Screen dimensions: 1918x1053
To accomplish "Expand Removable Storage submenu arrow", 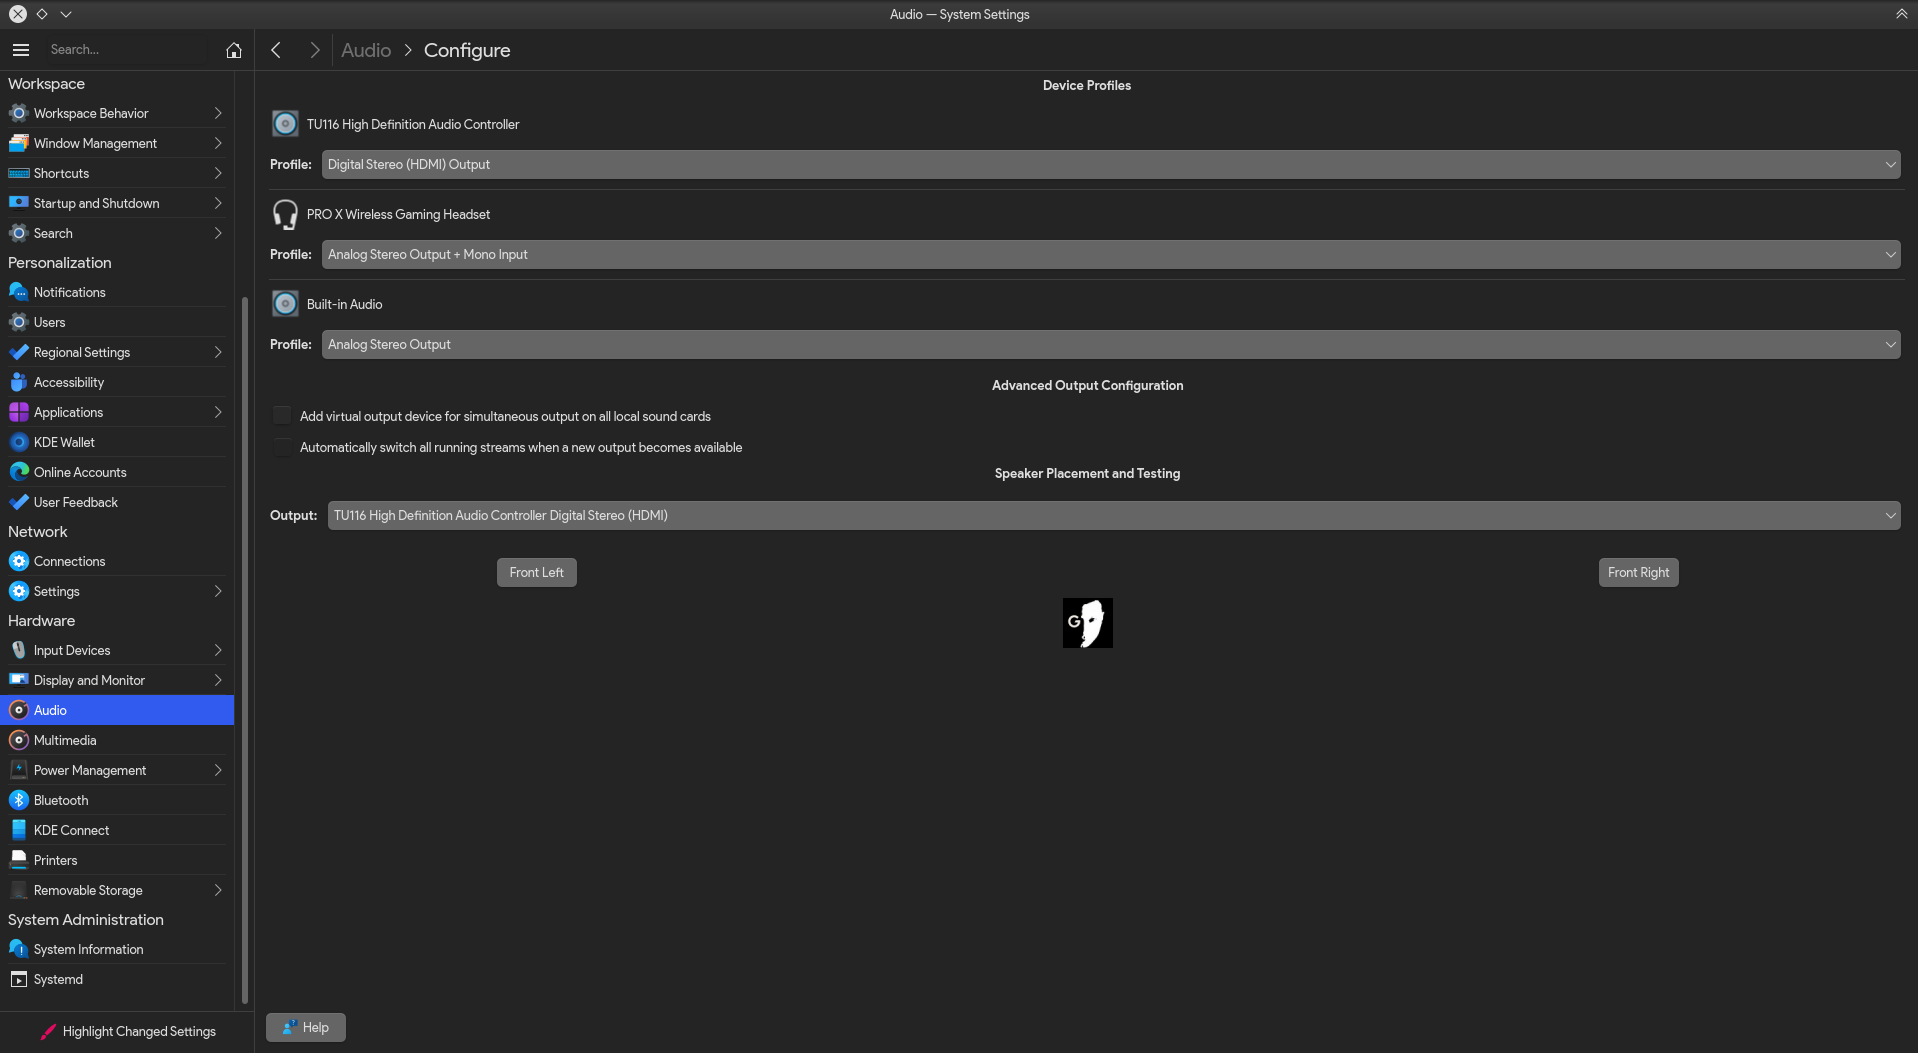I will [x=218, y=890].
